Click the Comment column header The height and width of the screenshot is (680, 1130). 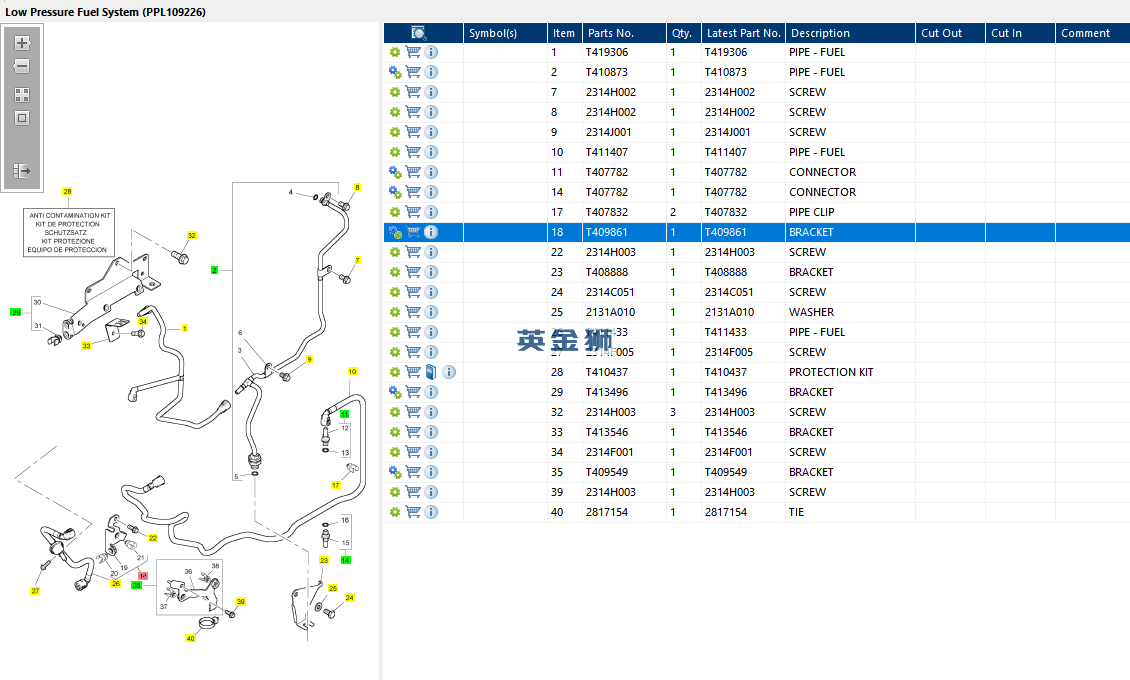1093,33
